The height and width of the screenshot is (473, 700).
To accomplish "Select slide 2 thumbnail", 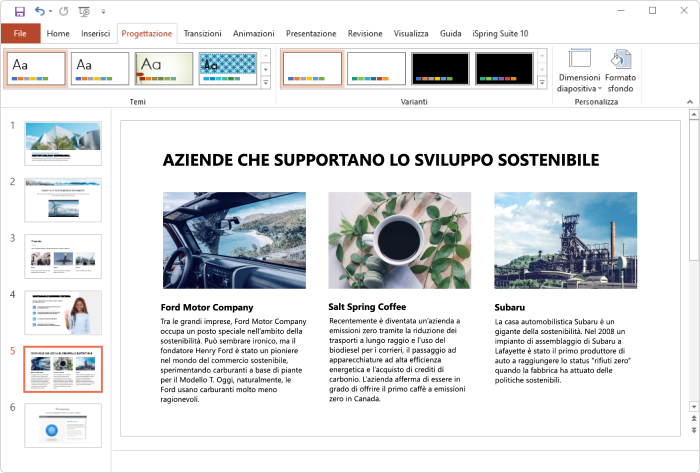I will pyautogui.click(x=63, y=200).
